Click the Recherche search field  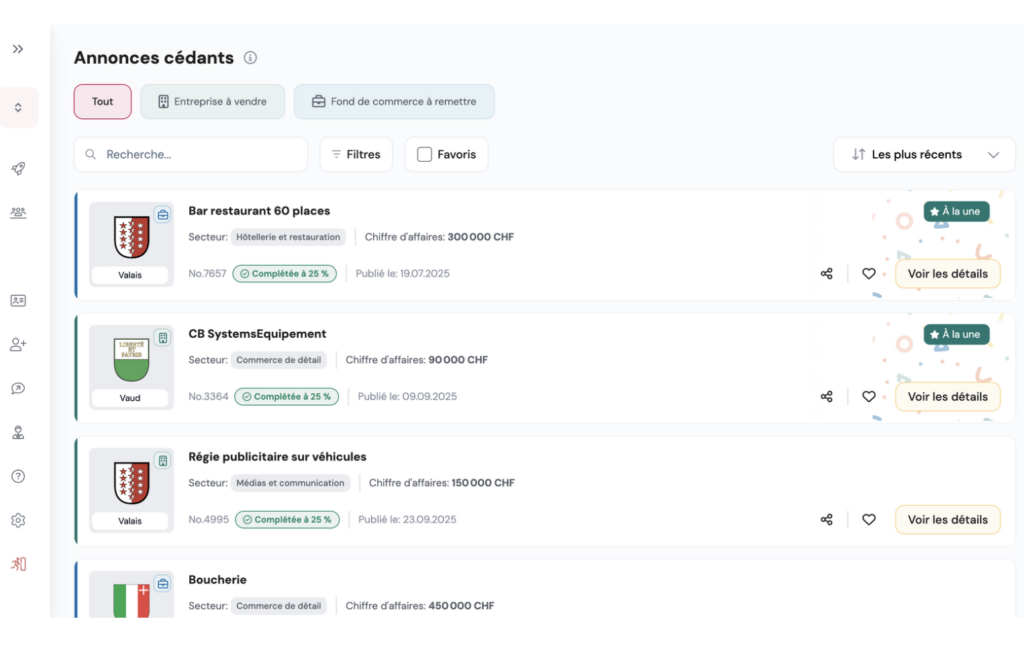tap(200, 155)
